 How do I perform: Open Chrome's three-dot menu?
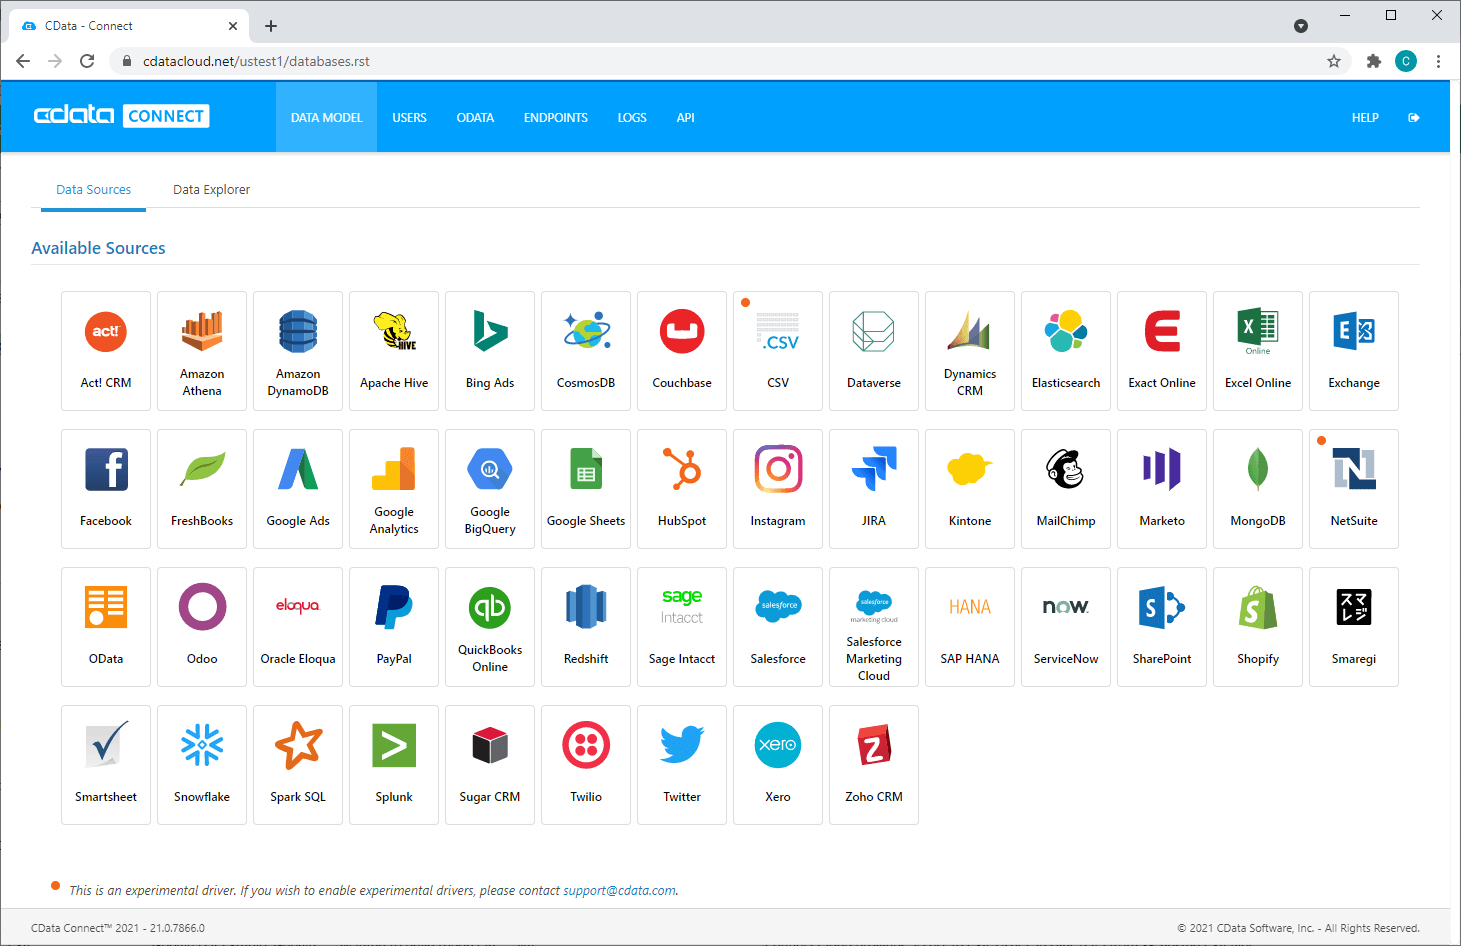tap(1438, 61)
